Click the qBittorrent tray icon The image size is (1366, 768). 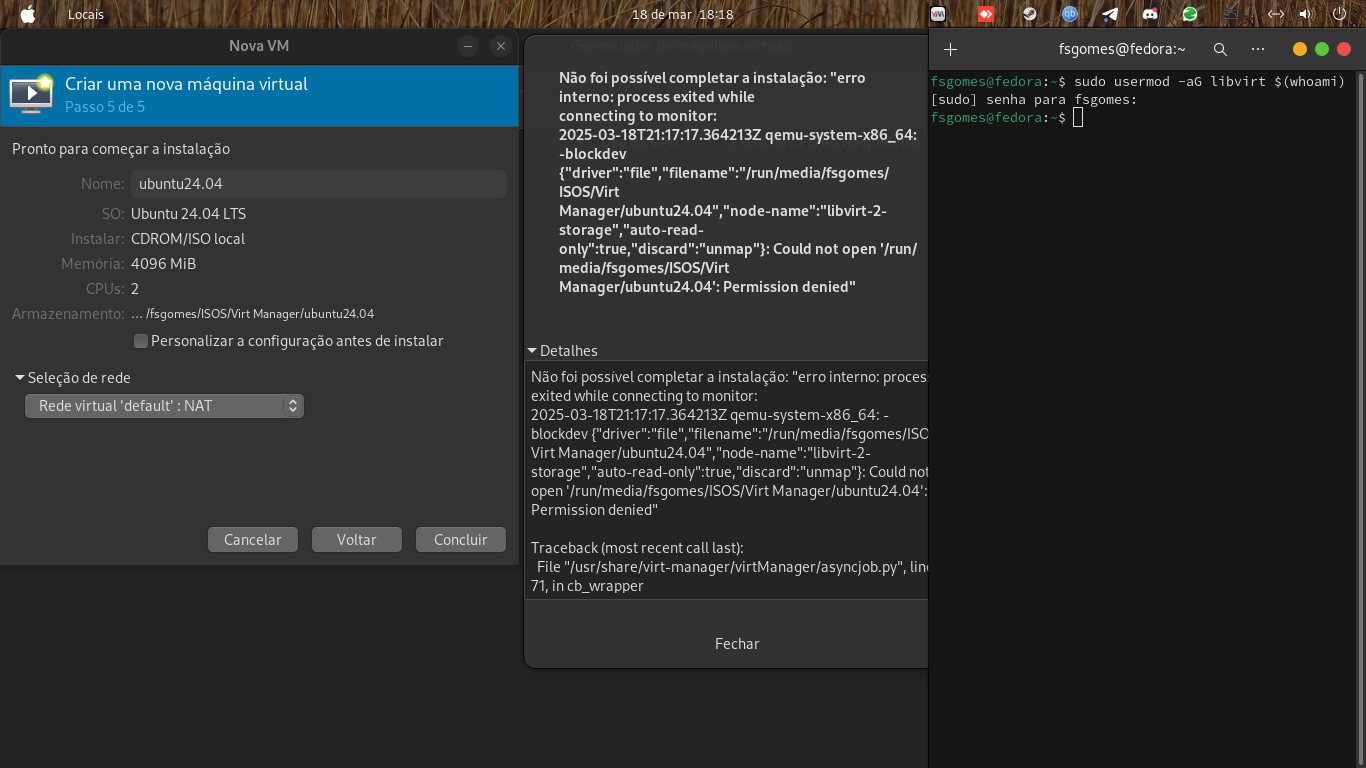tap(1070, 14)
